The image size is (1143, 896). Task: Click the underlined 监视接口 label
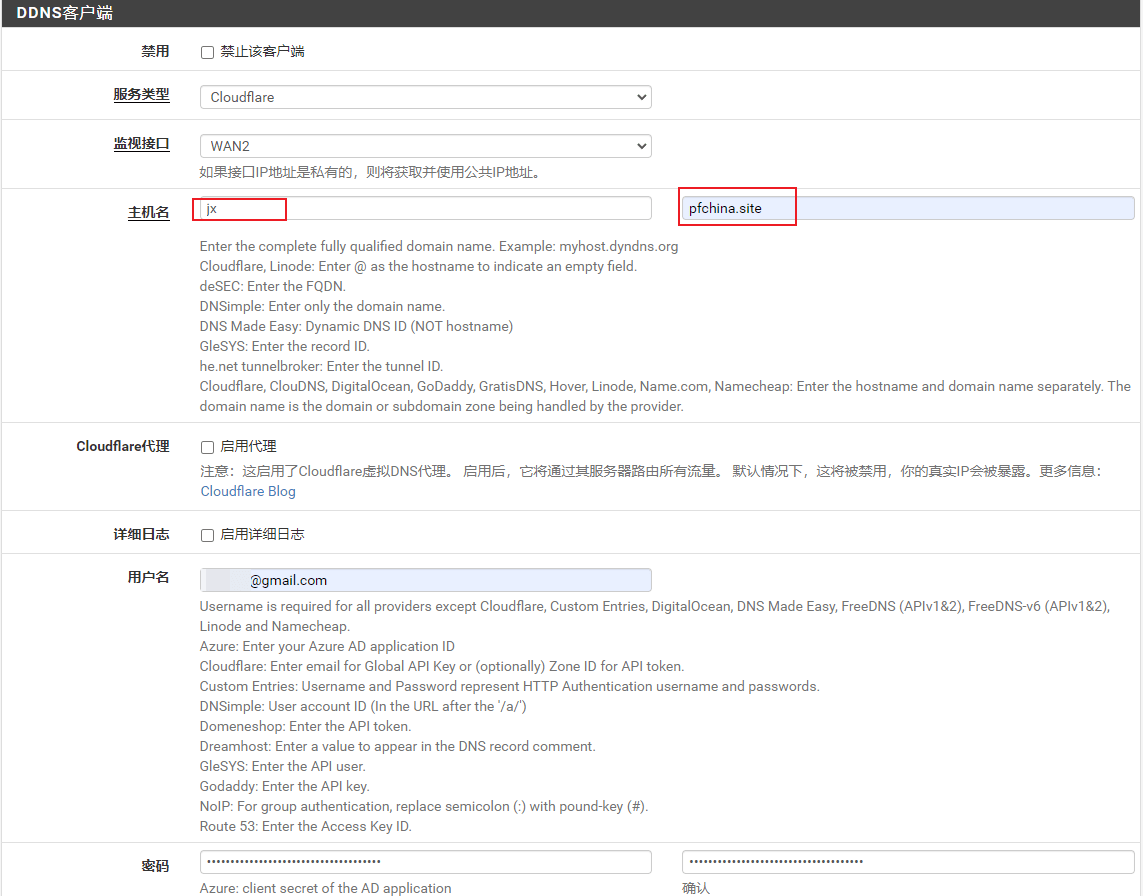141,144
